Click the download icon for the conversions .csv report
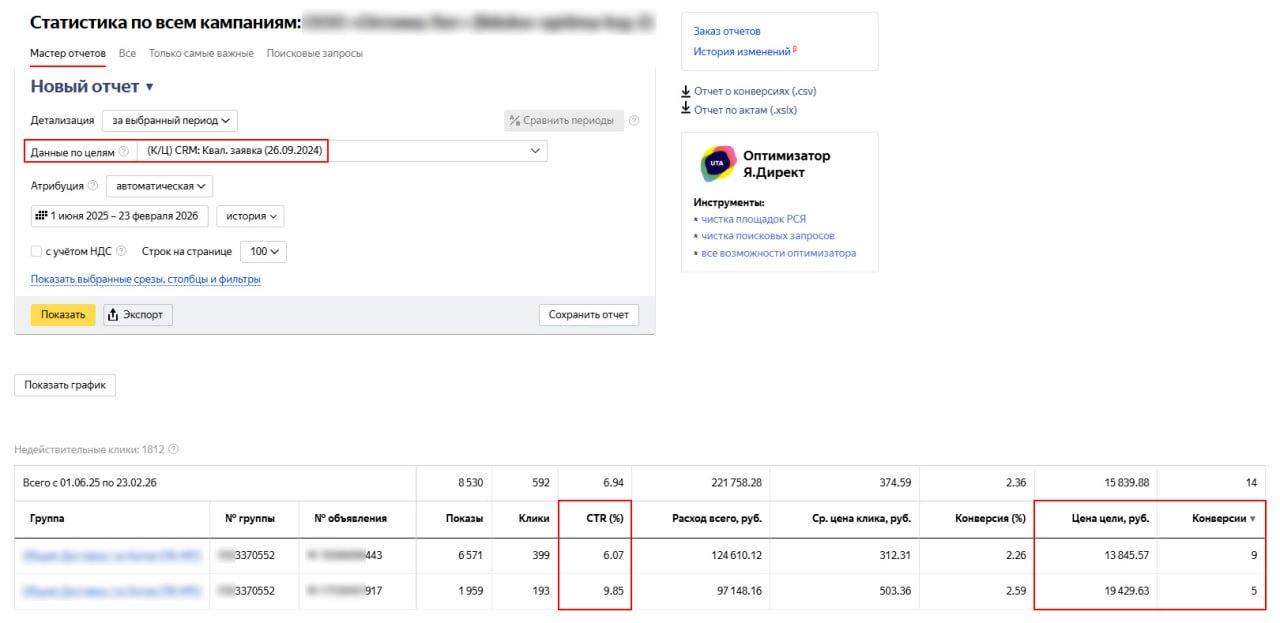The width and height of the screenshot is (1280, 623). coord(686,91)
